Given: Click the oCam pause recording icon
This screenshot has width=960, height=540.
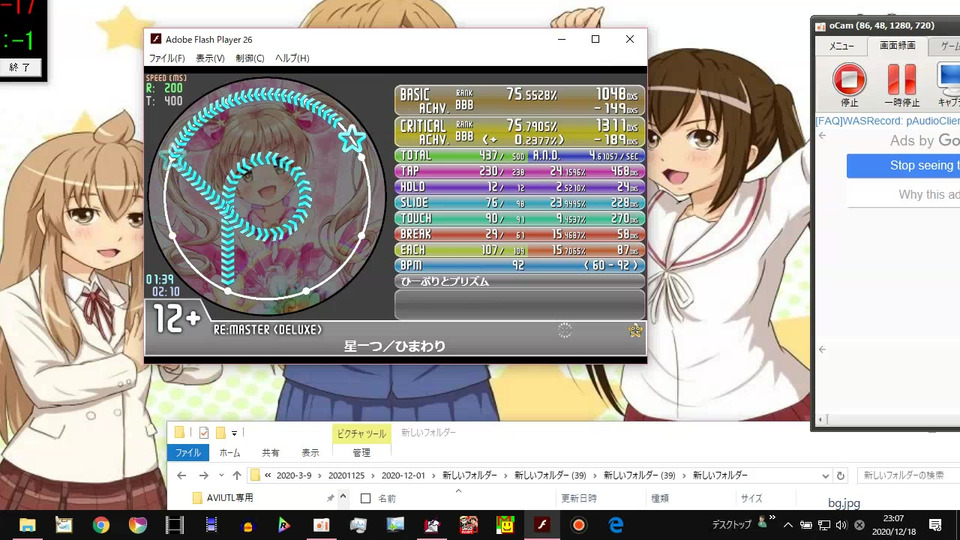Looking at the screenshot, I should [x=901, y=79].
